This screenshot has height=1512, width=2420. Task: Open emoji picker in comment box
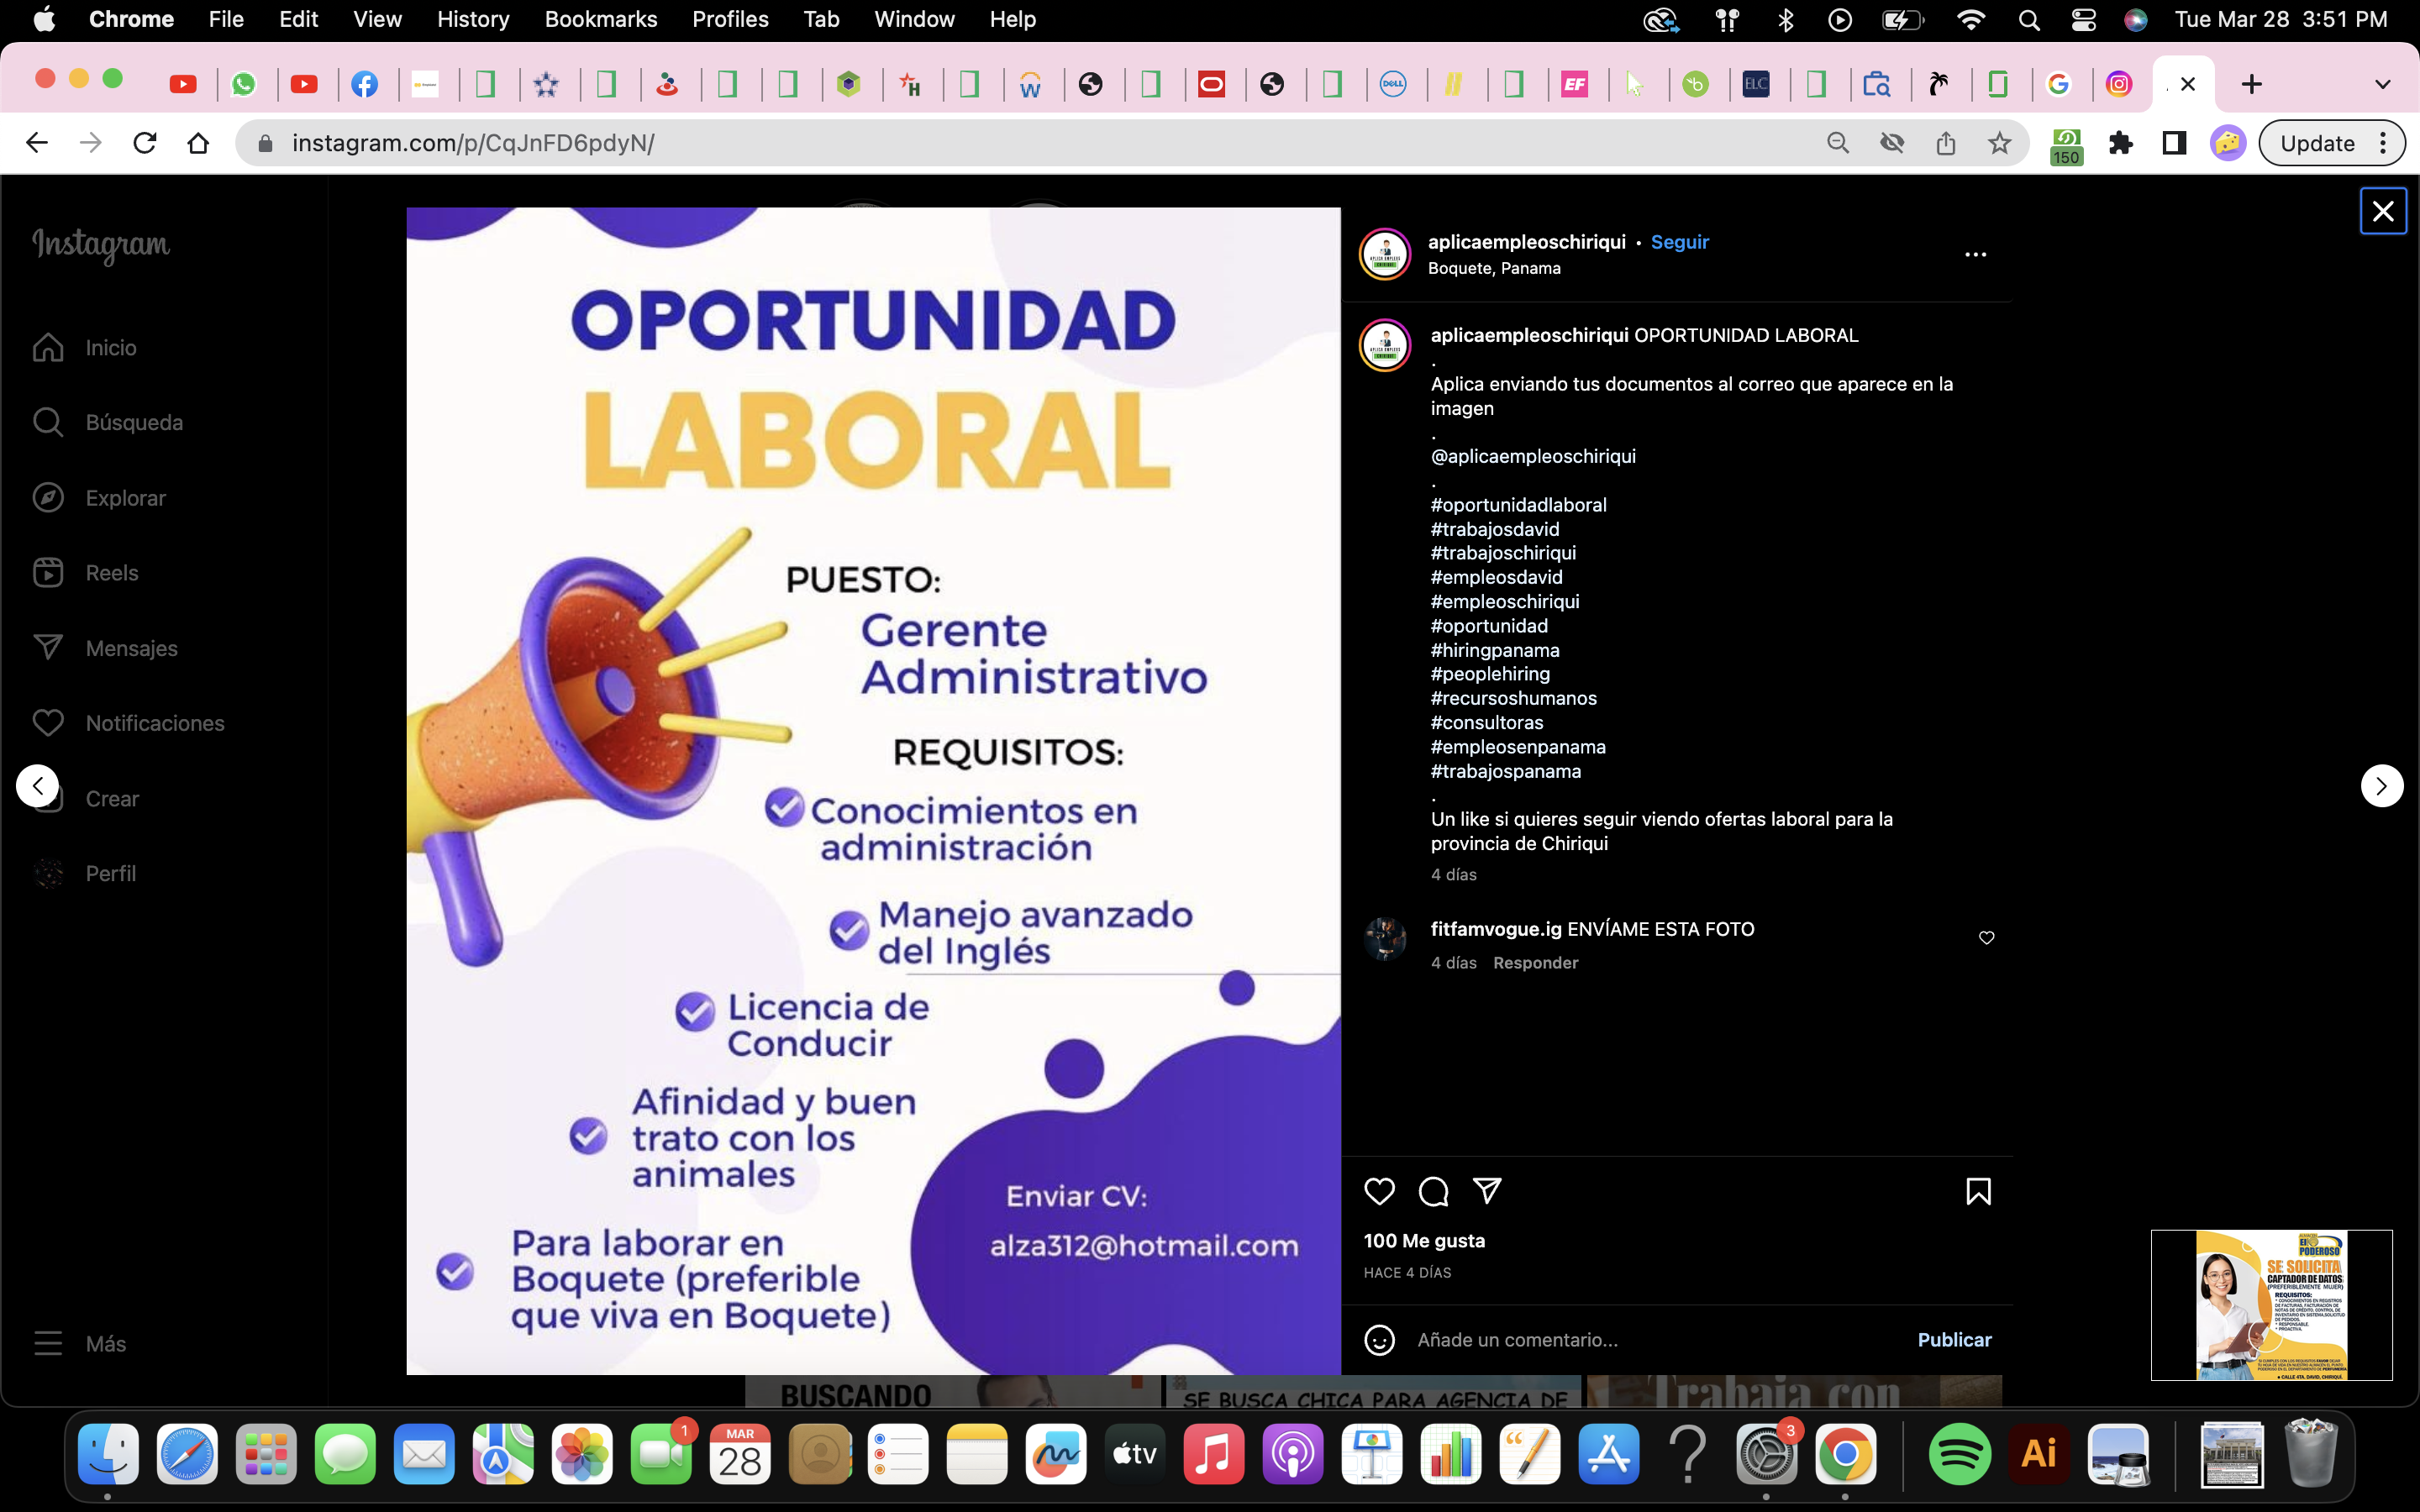point(1379,1340)
